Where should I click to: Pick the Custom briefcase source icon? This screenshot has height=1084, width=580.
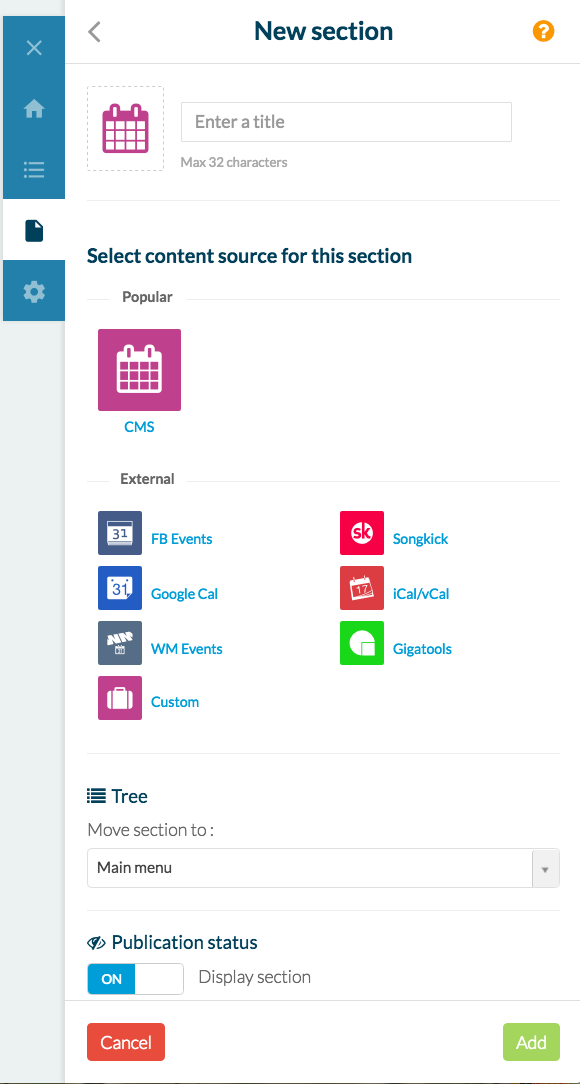(120, 698)
